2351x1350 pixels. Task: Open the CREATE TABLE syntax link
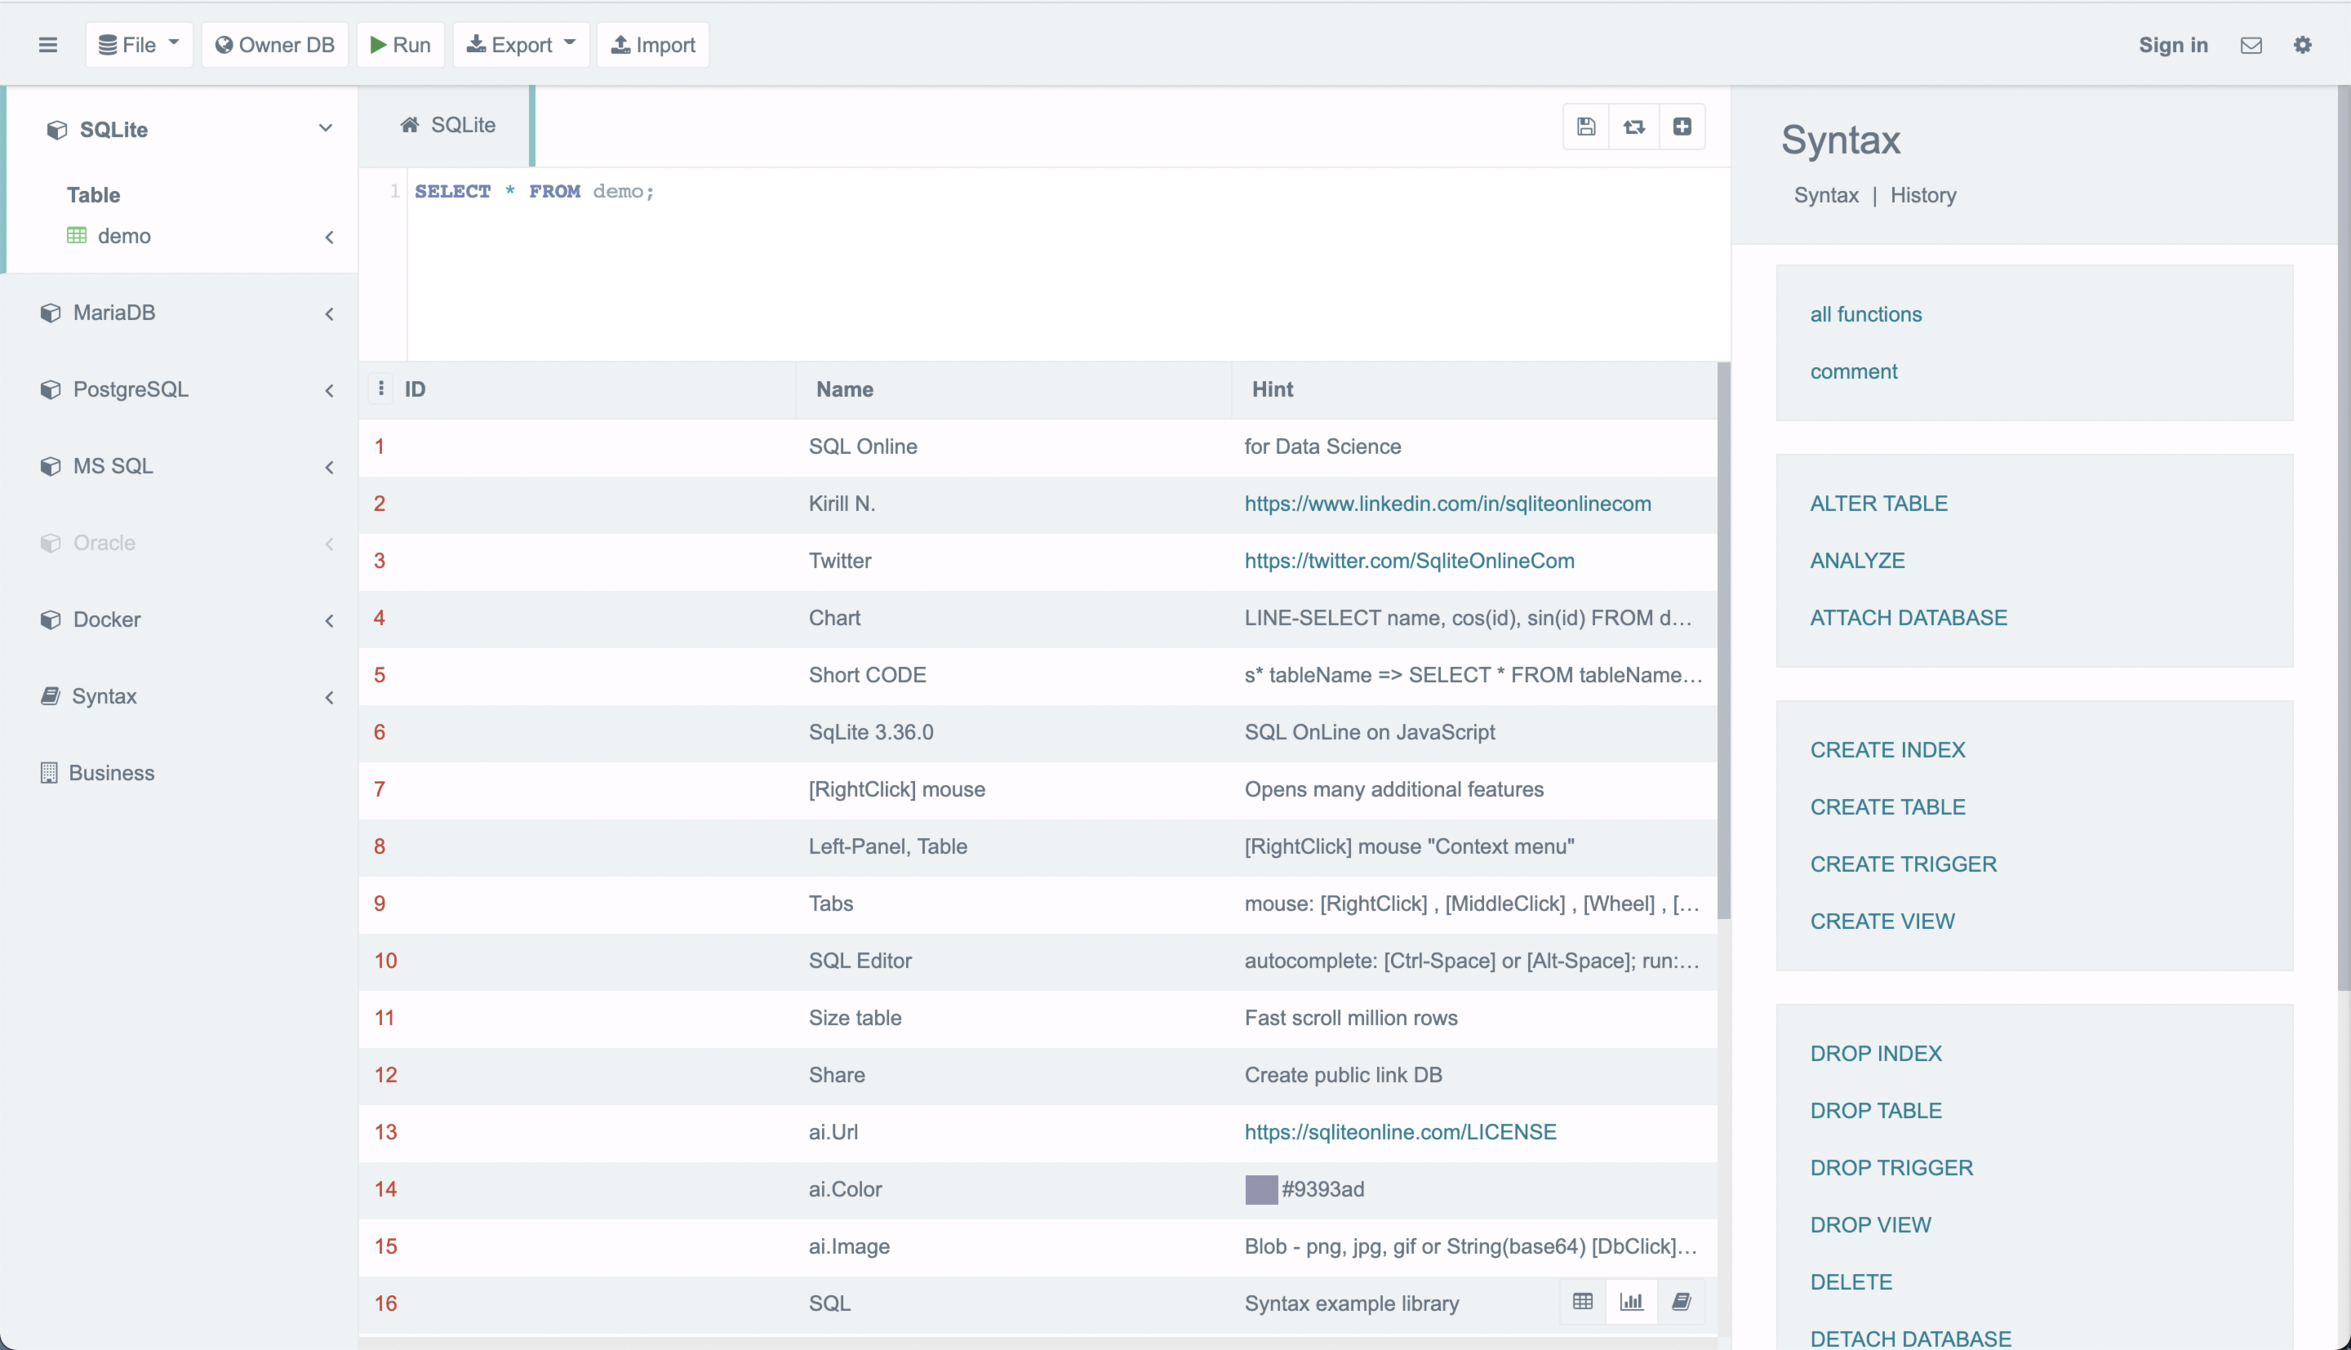[1887, 807]
